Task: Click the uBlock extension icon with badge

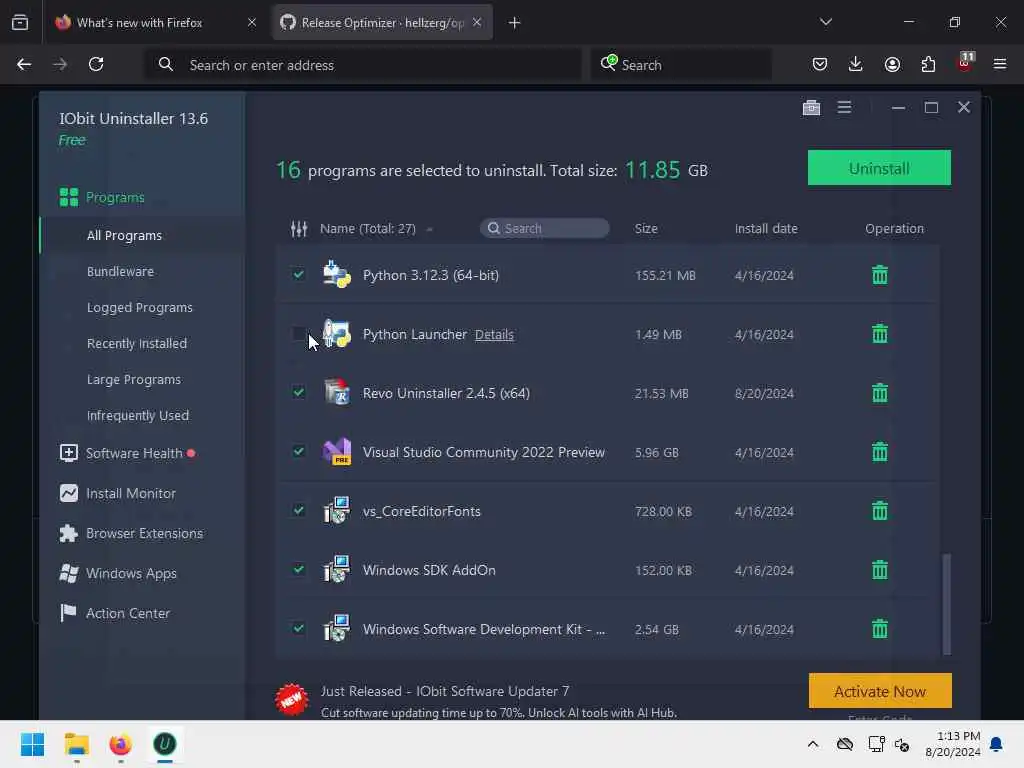Action: coord(965,63)
